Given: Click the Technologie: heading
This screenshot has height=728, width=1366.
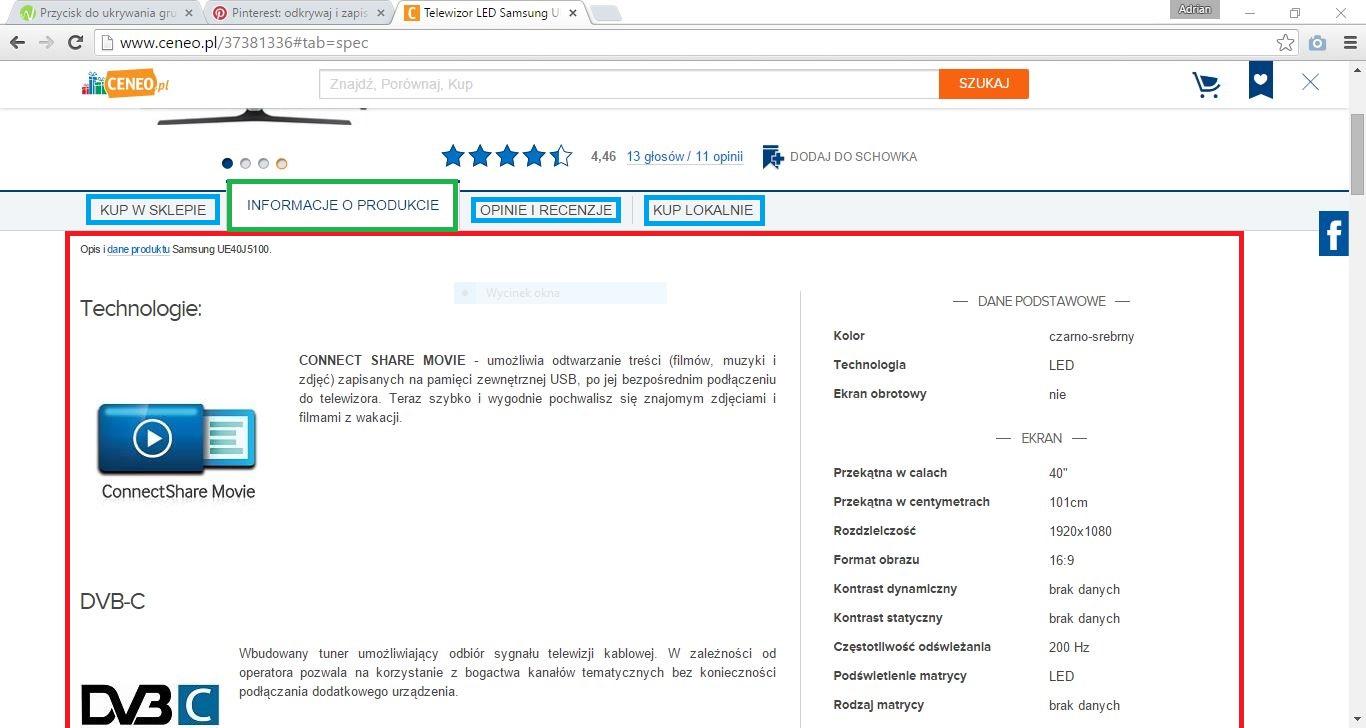Looking at the screenshot, I should 141,309.
